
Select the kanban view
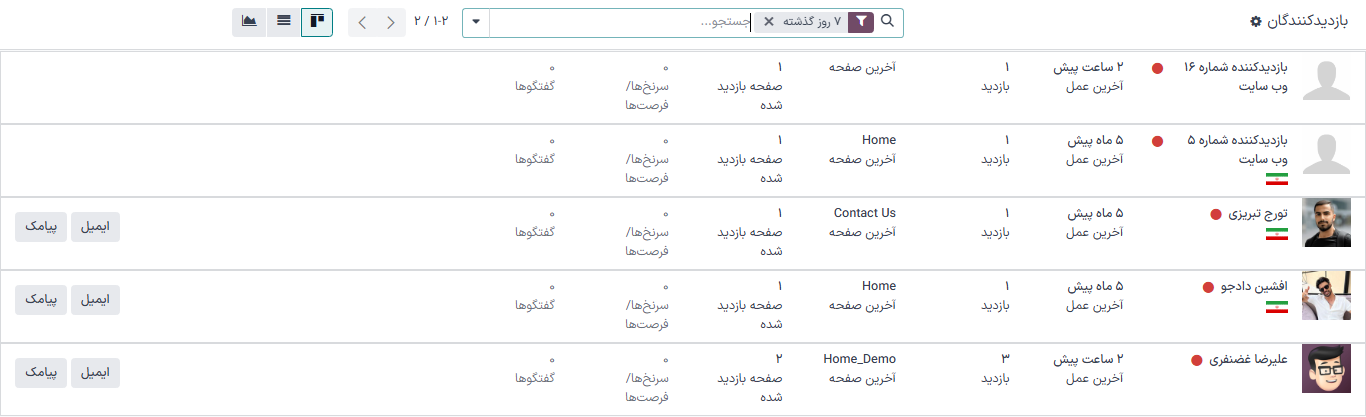317,21
